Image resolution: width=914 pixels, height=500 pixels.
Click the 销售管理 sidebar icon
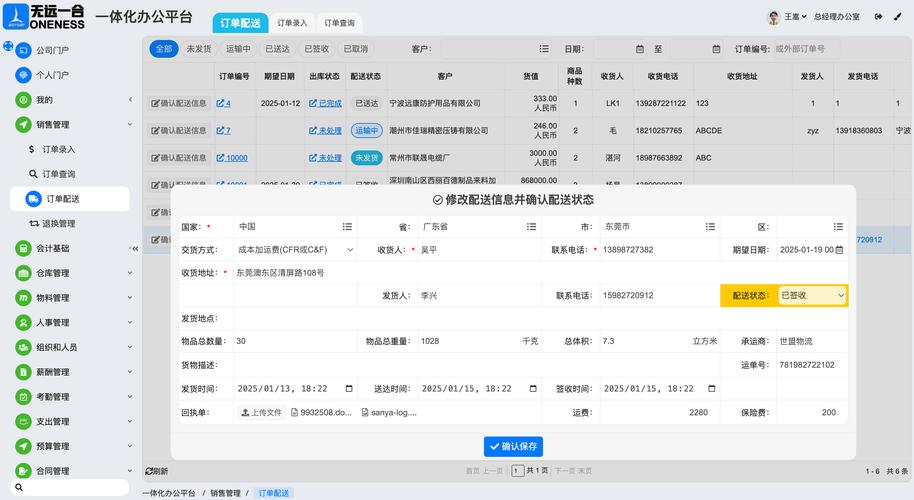click(23, 124)
